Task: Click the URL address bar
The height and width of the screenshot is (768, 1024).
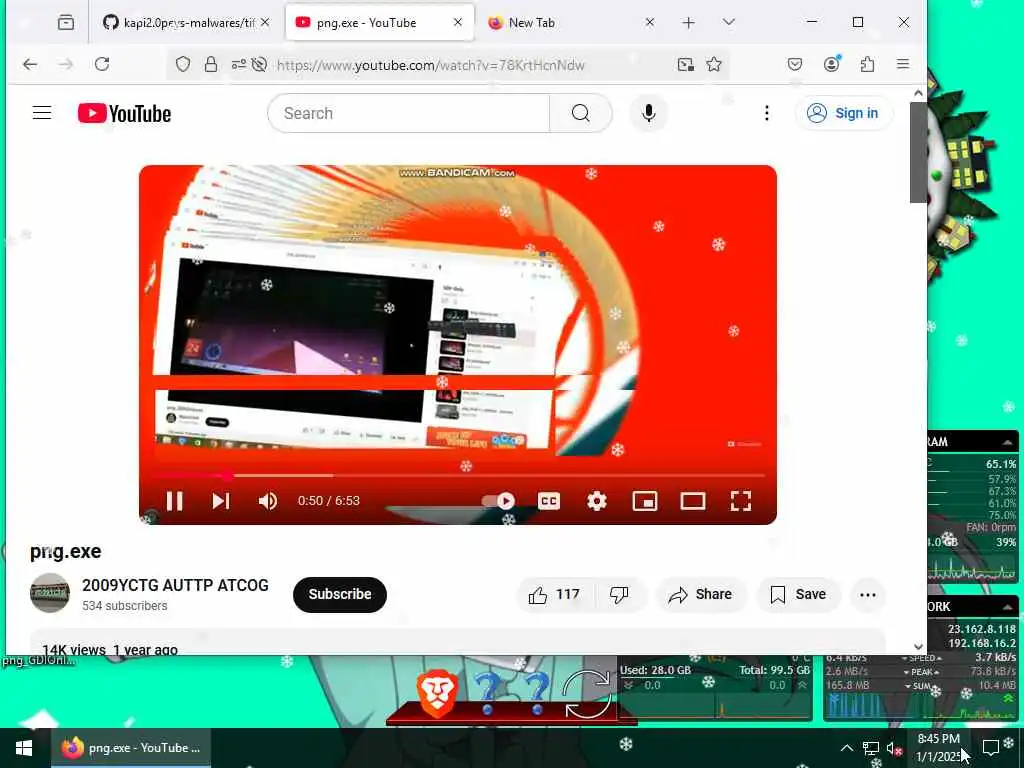Action: (x=430, y=65)
